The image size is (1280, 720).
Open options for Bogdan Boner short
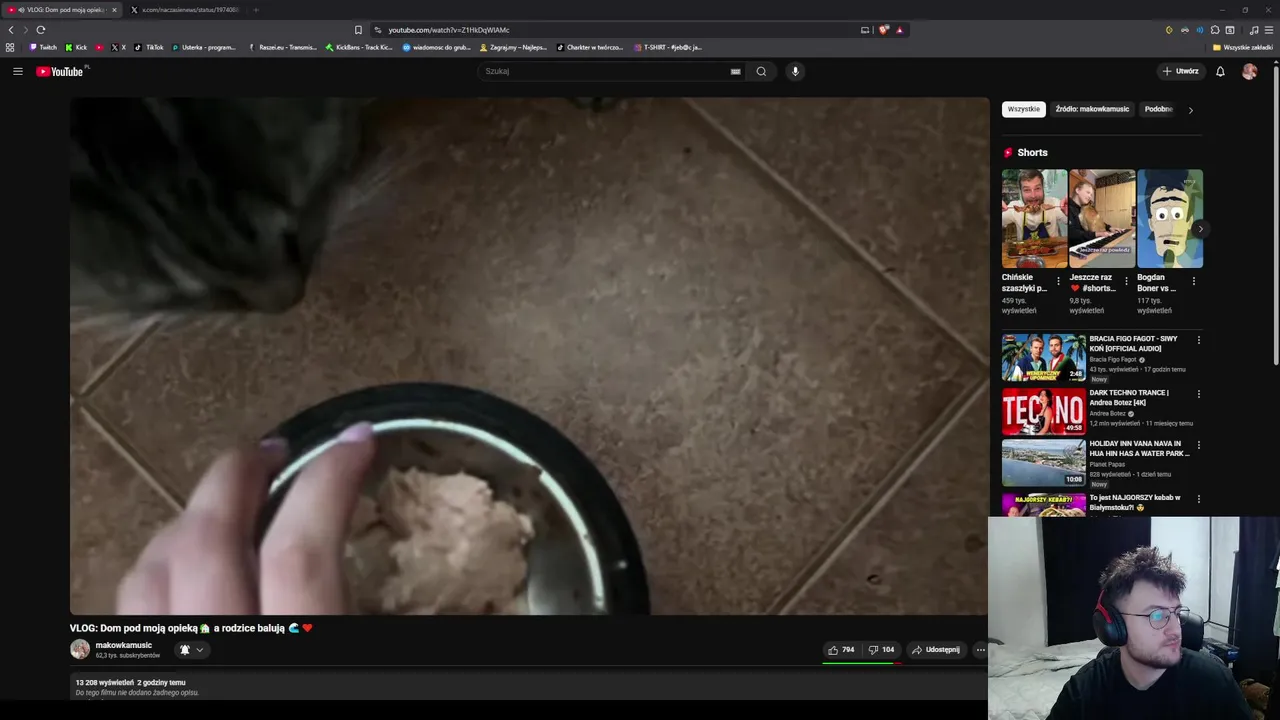coord(1194,281)
